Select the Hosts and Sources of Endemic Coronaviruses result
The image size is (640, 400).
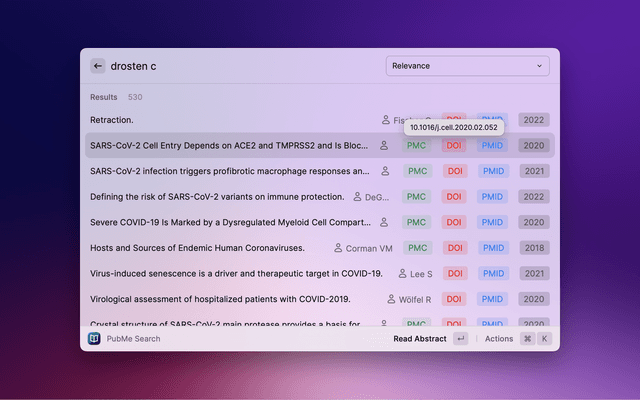pos(208,248)
